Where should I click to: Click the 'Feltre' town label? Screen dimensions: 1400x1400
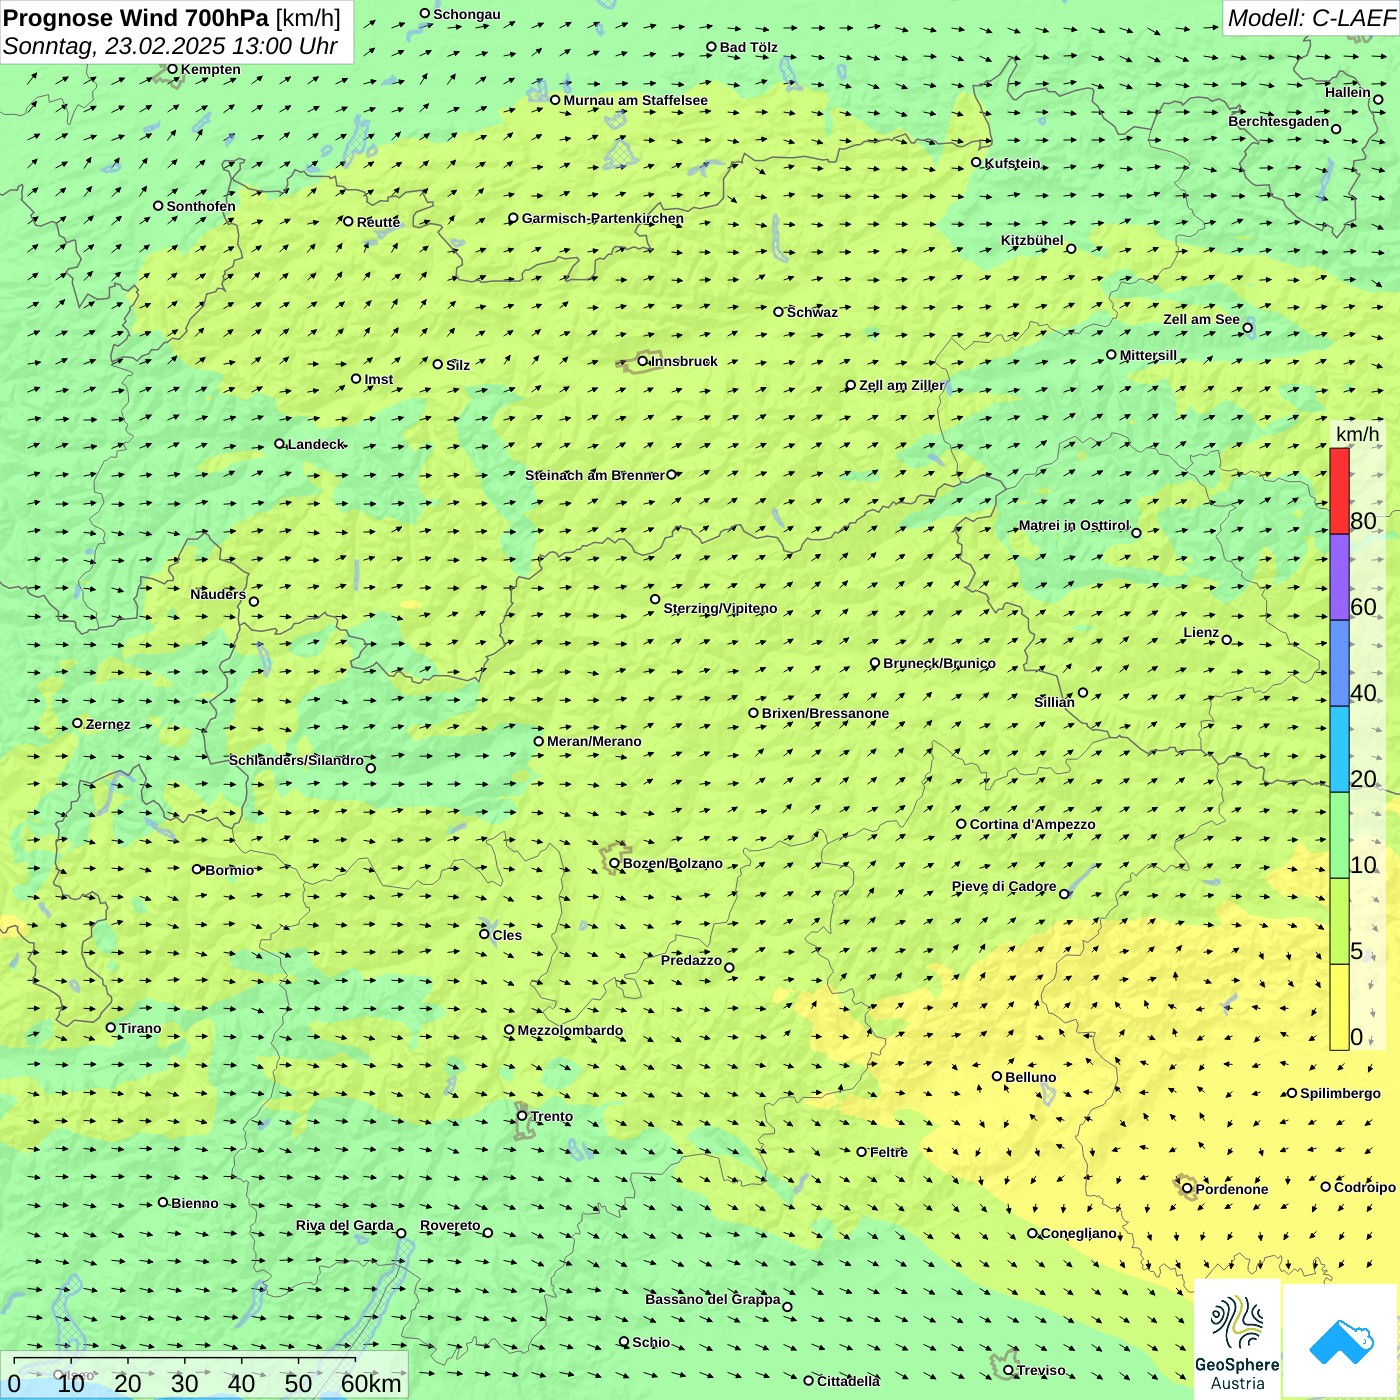[x=888, y=1152]
